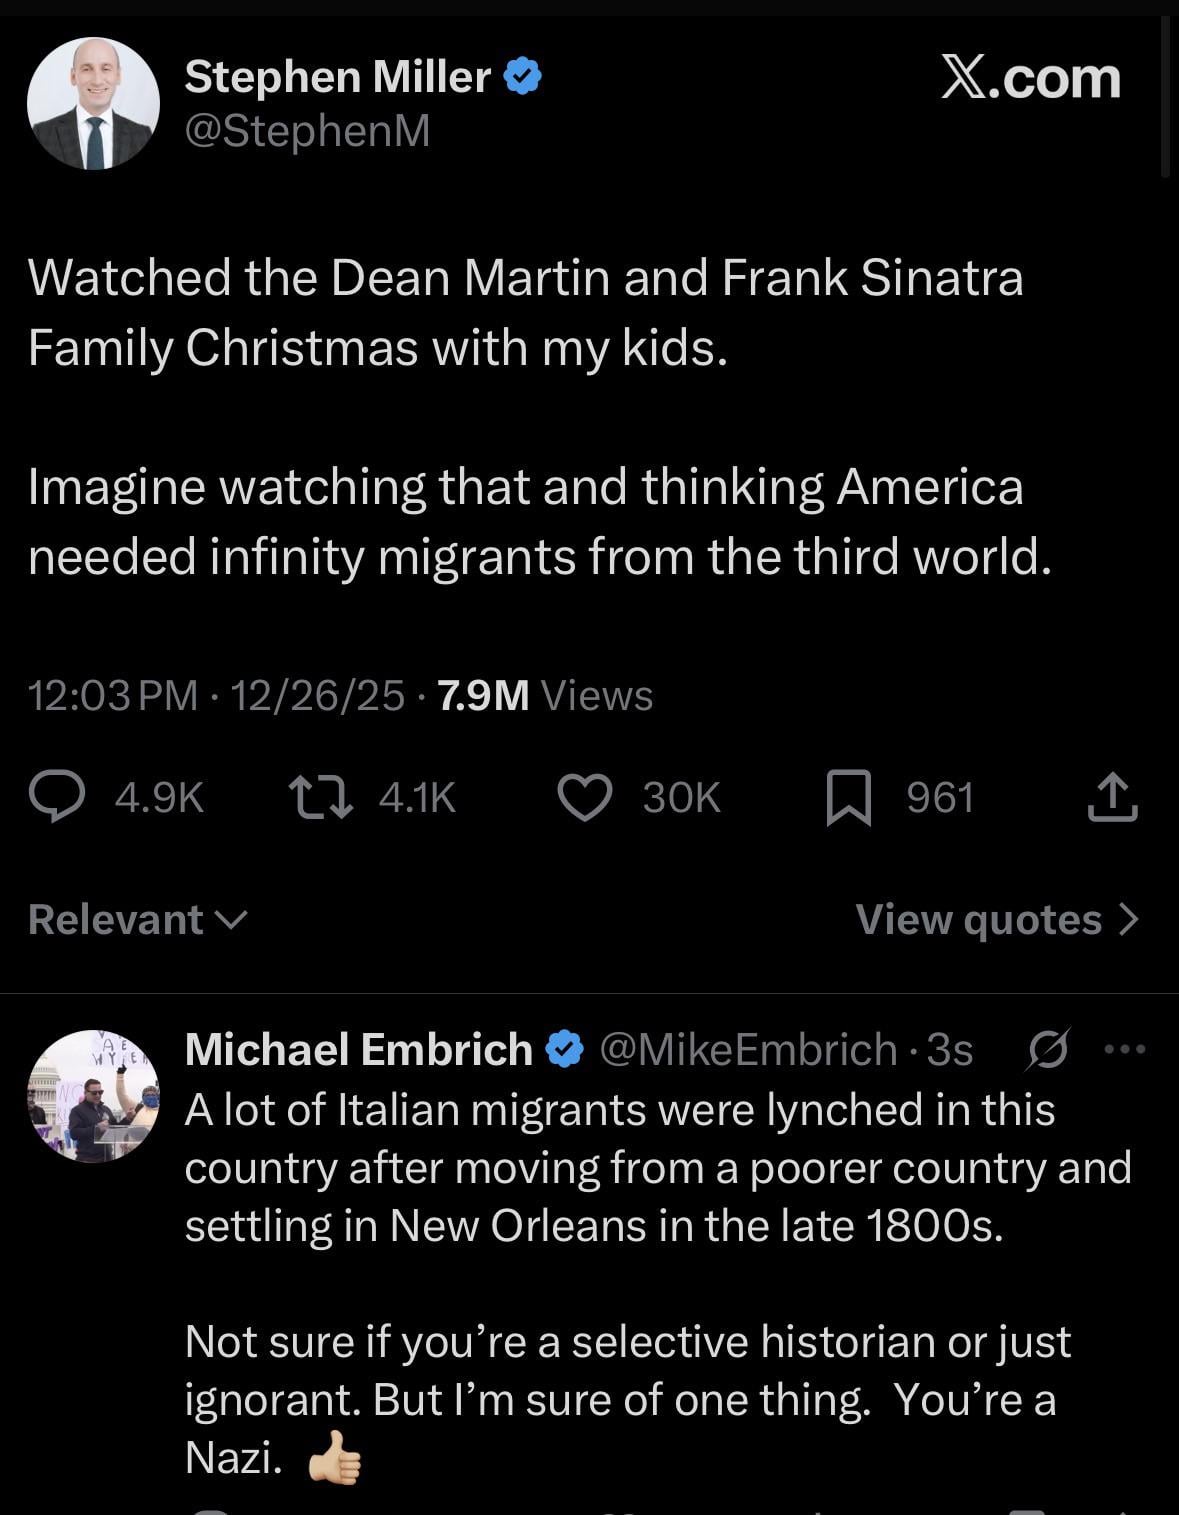
Task: Open the Stephen Miller display name
Action: (x=337, y=77)
